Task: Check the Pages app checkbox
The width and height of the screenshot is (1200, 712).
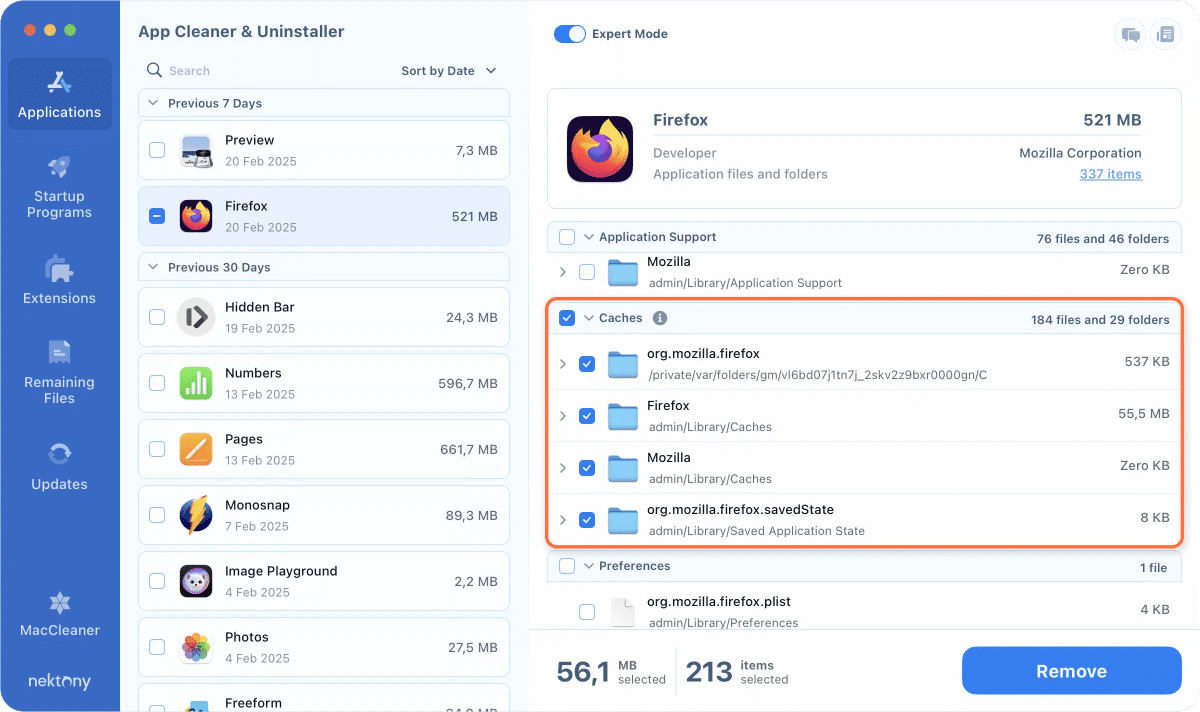Action: [157, 449]
